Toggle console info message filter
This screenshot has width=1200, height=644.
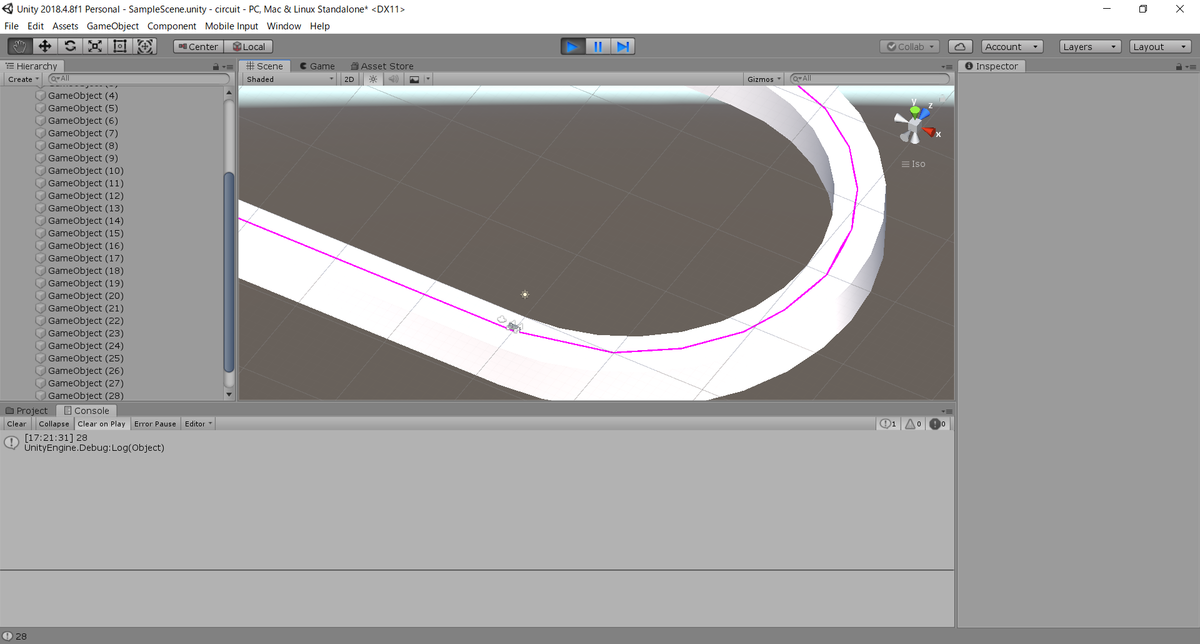(x=889, y=424)
